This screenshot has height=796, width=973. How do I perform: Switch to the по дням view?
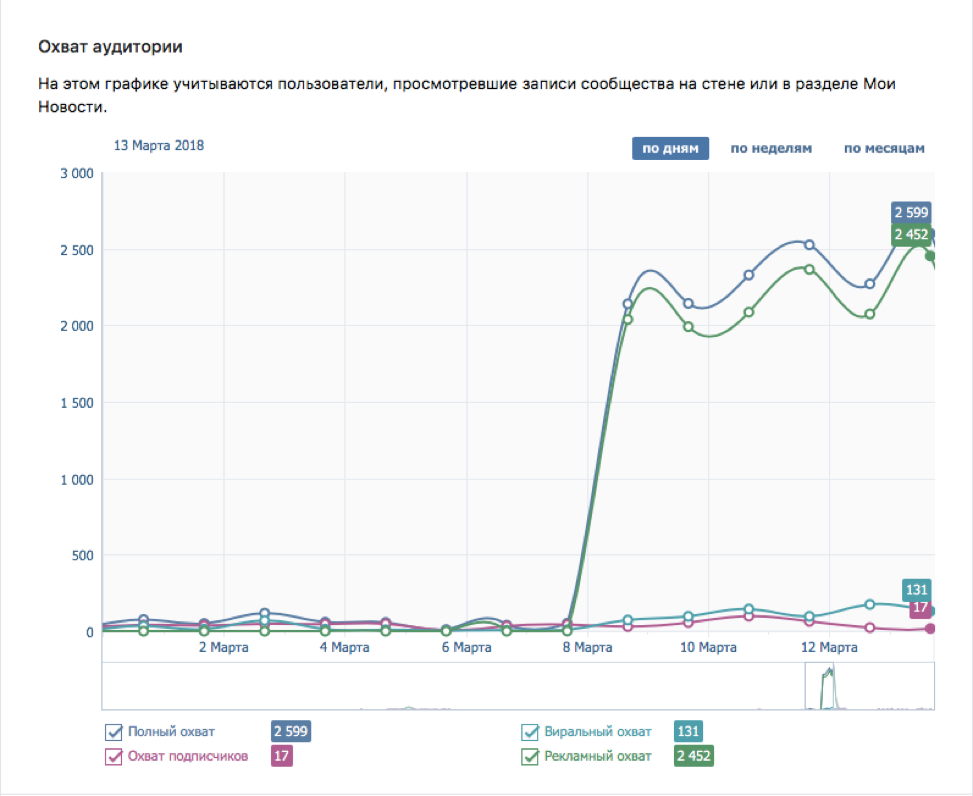pyautogui.click(x=670, y=148)
